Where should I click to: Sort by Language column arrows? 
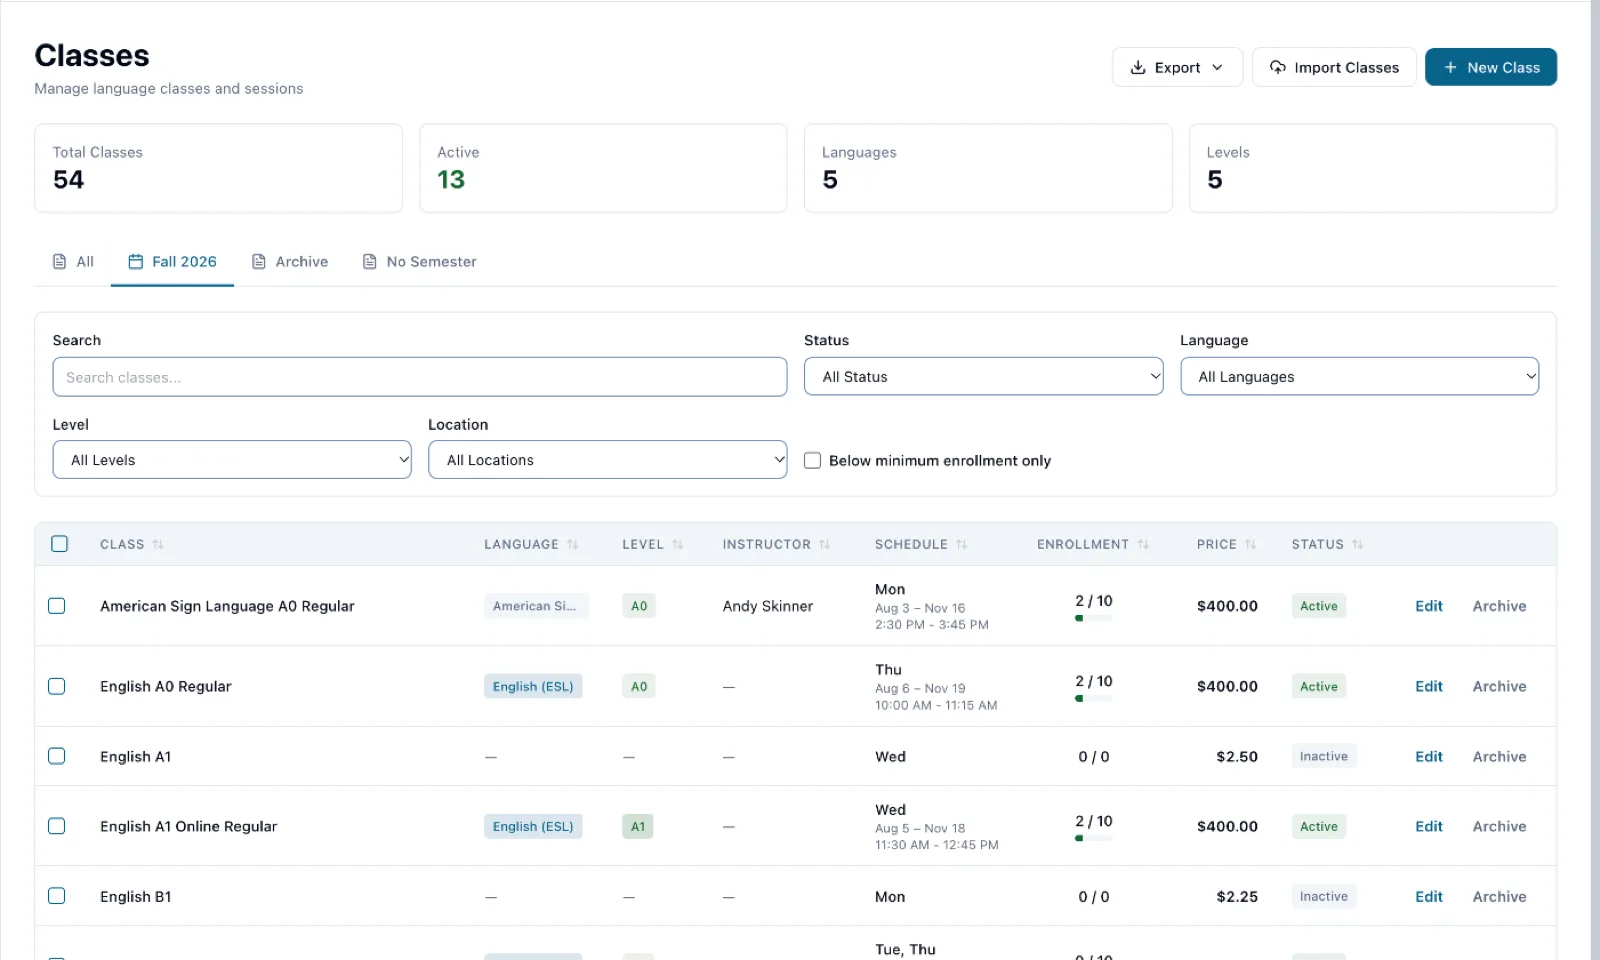(x=573, y=545)
